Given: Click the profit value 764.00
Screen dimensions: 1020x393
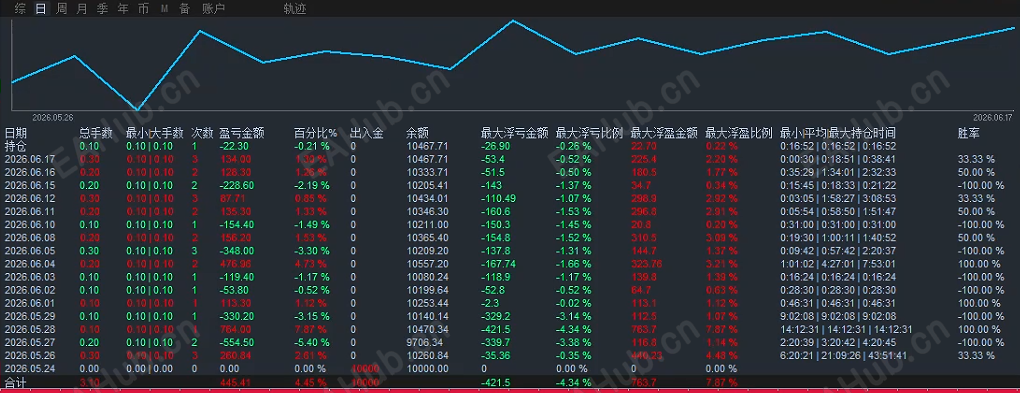Looking at the screenshot, I should click(235, 329).
